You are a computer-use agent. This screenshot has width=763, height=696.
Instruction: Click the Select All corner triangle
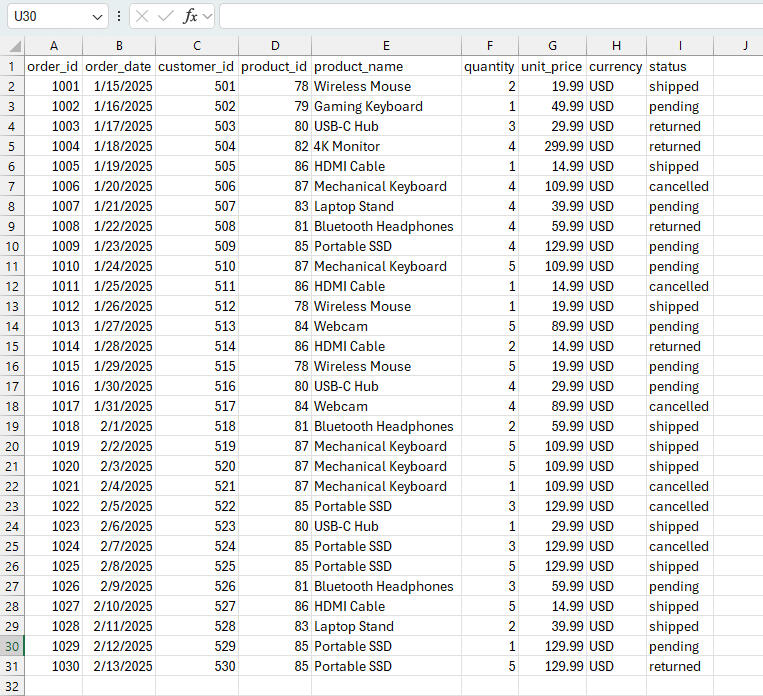pyautogui.click(x=15, y=46)
